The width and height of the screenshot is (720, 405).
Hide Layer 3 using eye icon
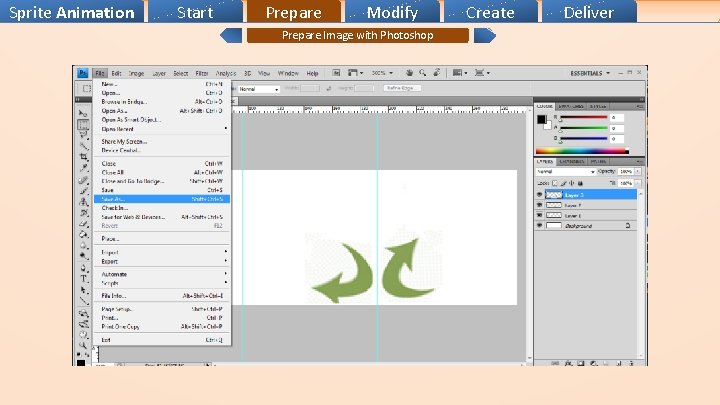tap(540, 195)
